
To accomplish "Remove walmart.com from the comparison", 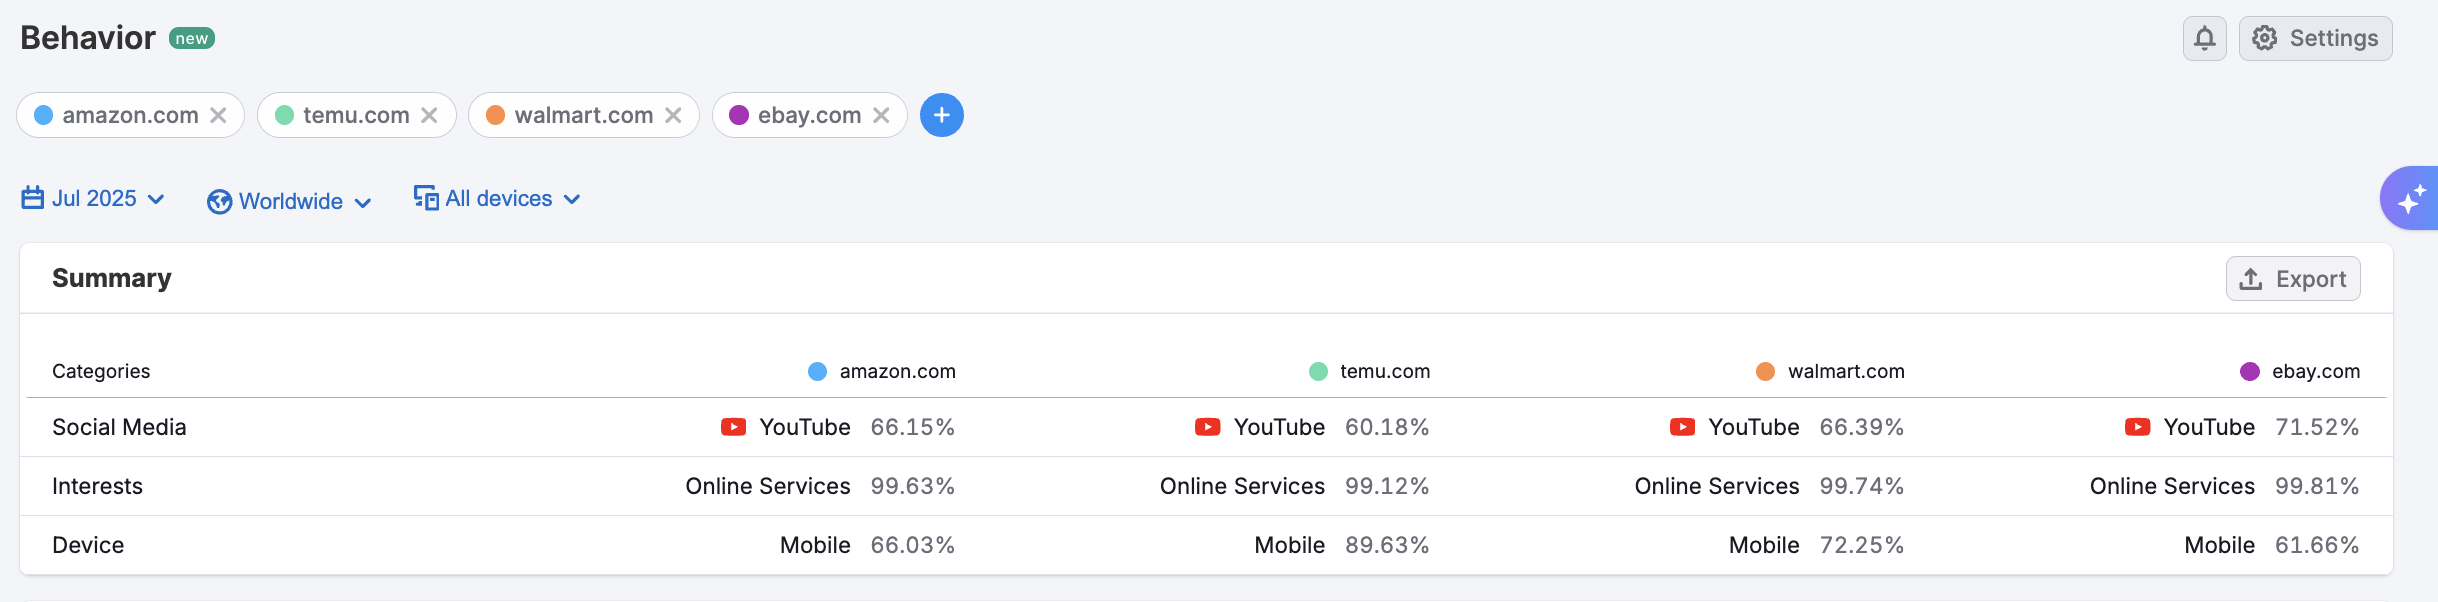I will point(673,115).
